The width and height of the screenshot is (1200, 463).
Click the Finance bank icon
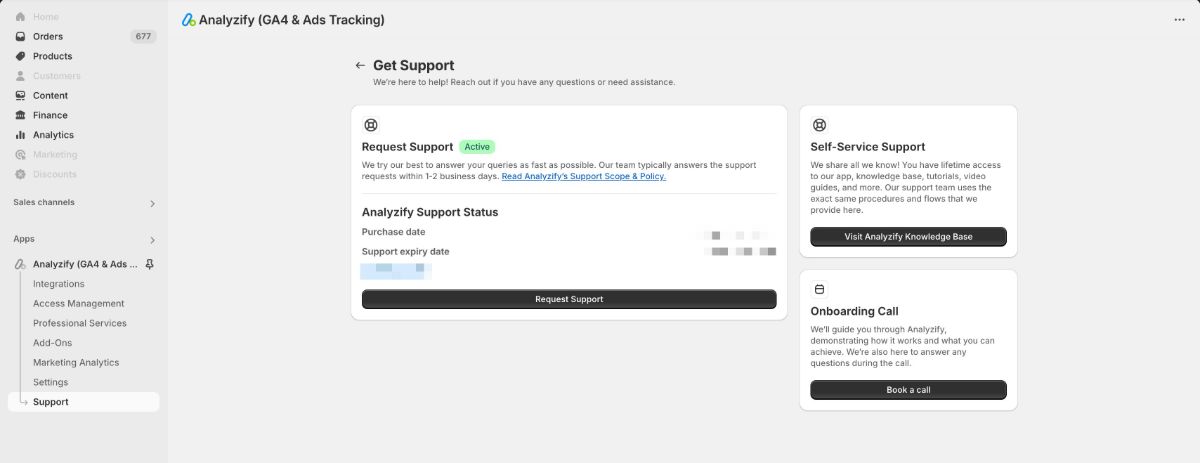(21, 115)
